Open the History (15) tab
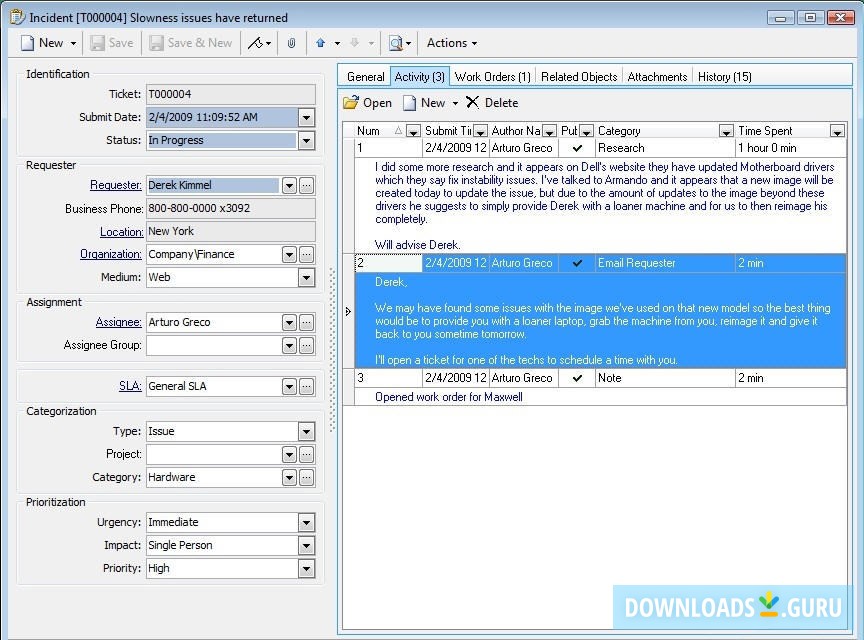Viewport: 864px width, 640px height. click(724, 77)
